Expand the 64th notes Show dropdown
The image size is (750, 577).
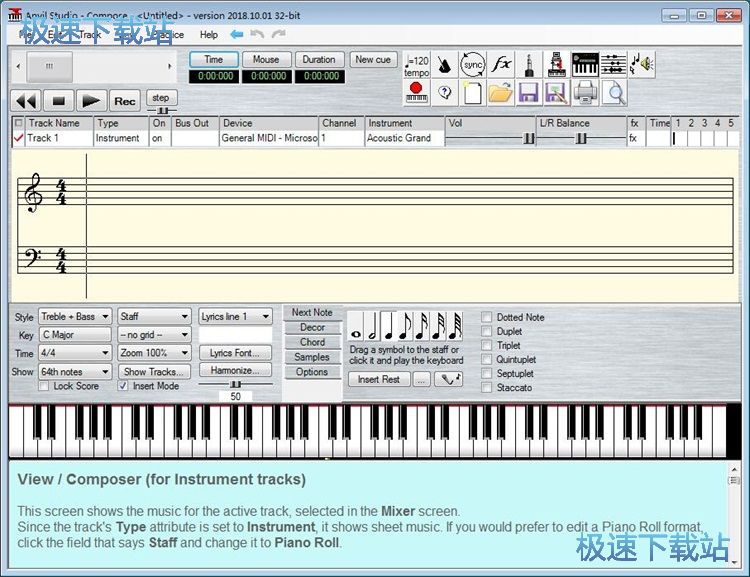(x=75, y=371)
